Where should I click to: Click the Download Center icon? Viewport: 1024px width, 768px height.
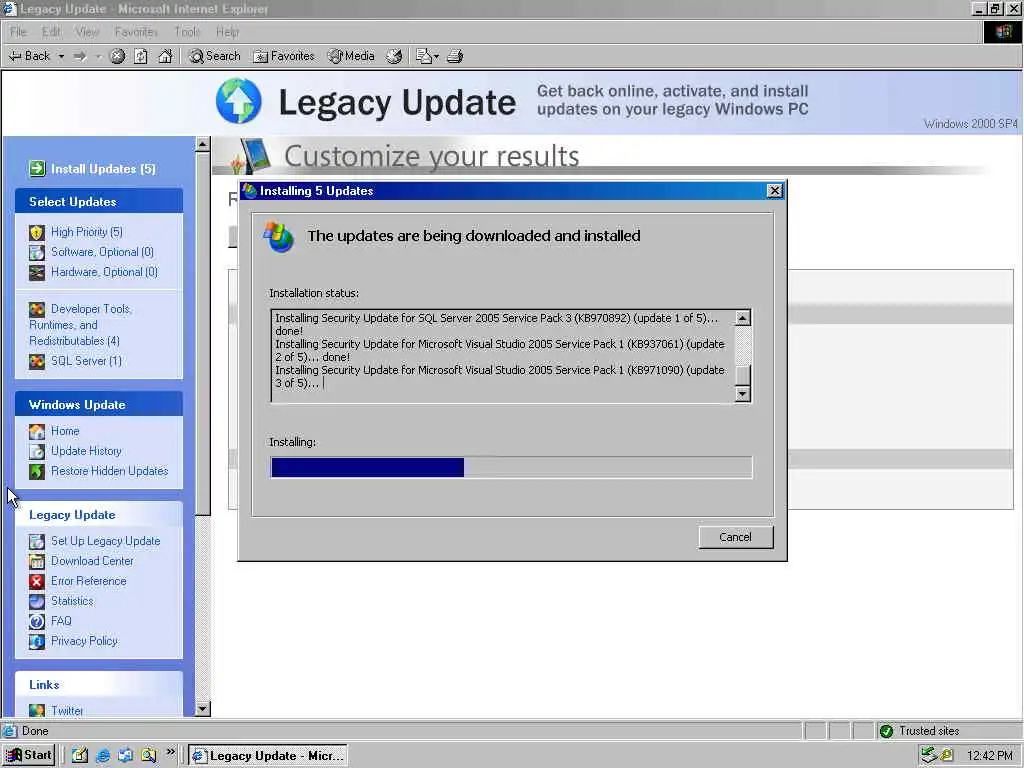(37, 562)
